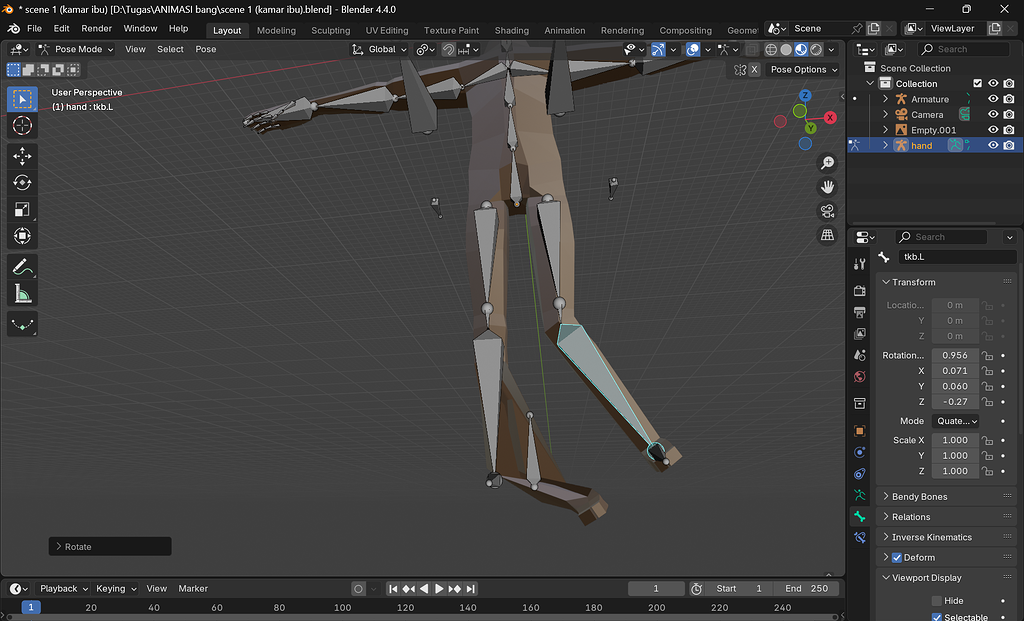This screenshot has width=1024, height=621.
Task: Activate the 3D Cursor tool
Action: (x=22, y=125)
